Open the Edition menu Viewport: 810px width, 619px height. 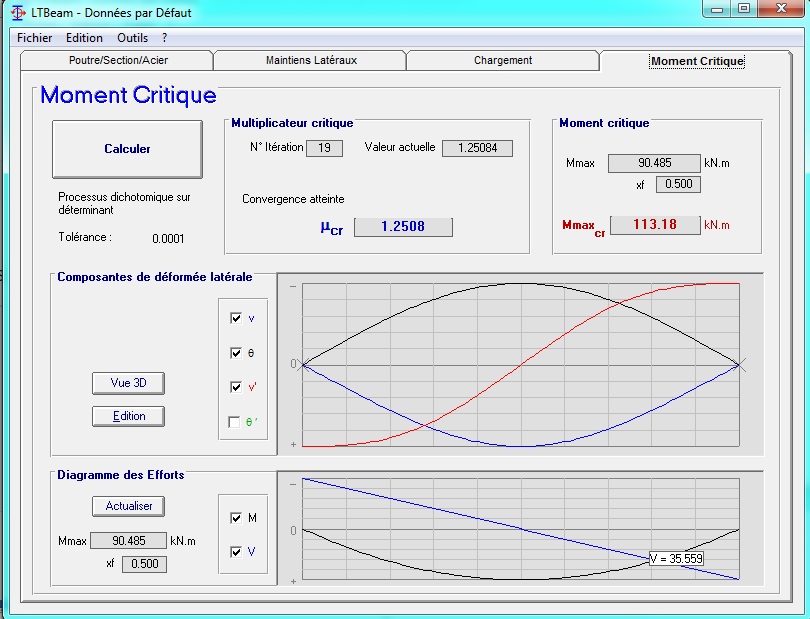coord(84,38)
